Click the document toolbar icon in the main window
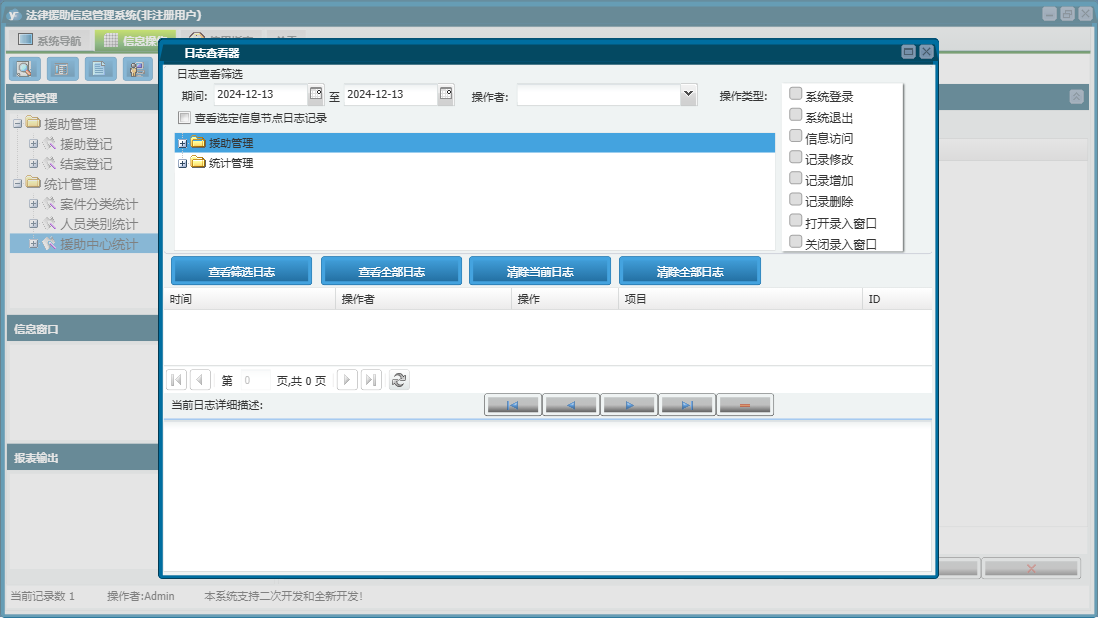Screen dimensions: 1098x618 point(100,69)
